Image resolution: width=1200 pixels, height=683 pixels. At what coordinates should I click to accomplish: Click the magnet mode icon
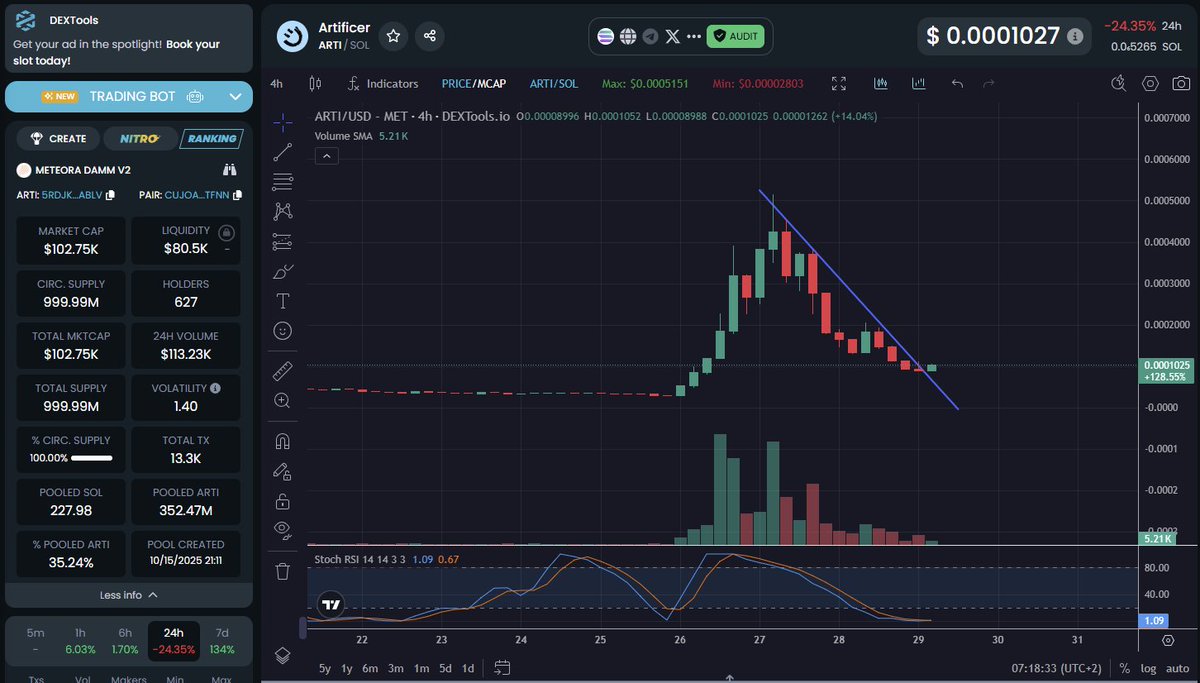click(283, 441)
